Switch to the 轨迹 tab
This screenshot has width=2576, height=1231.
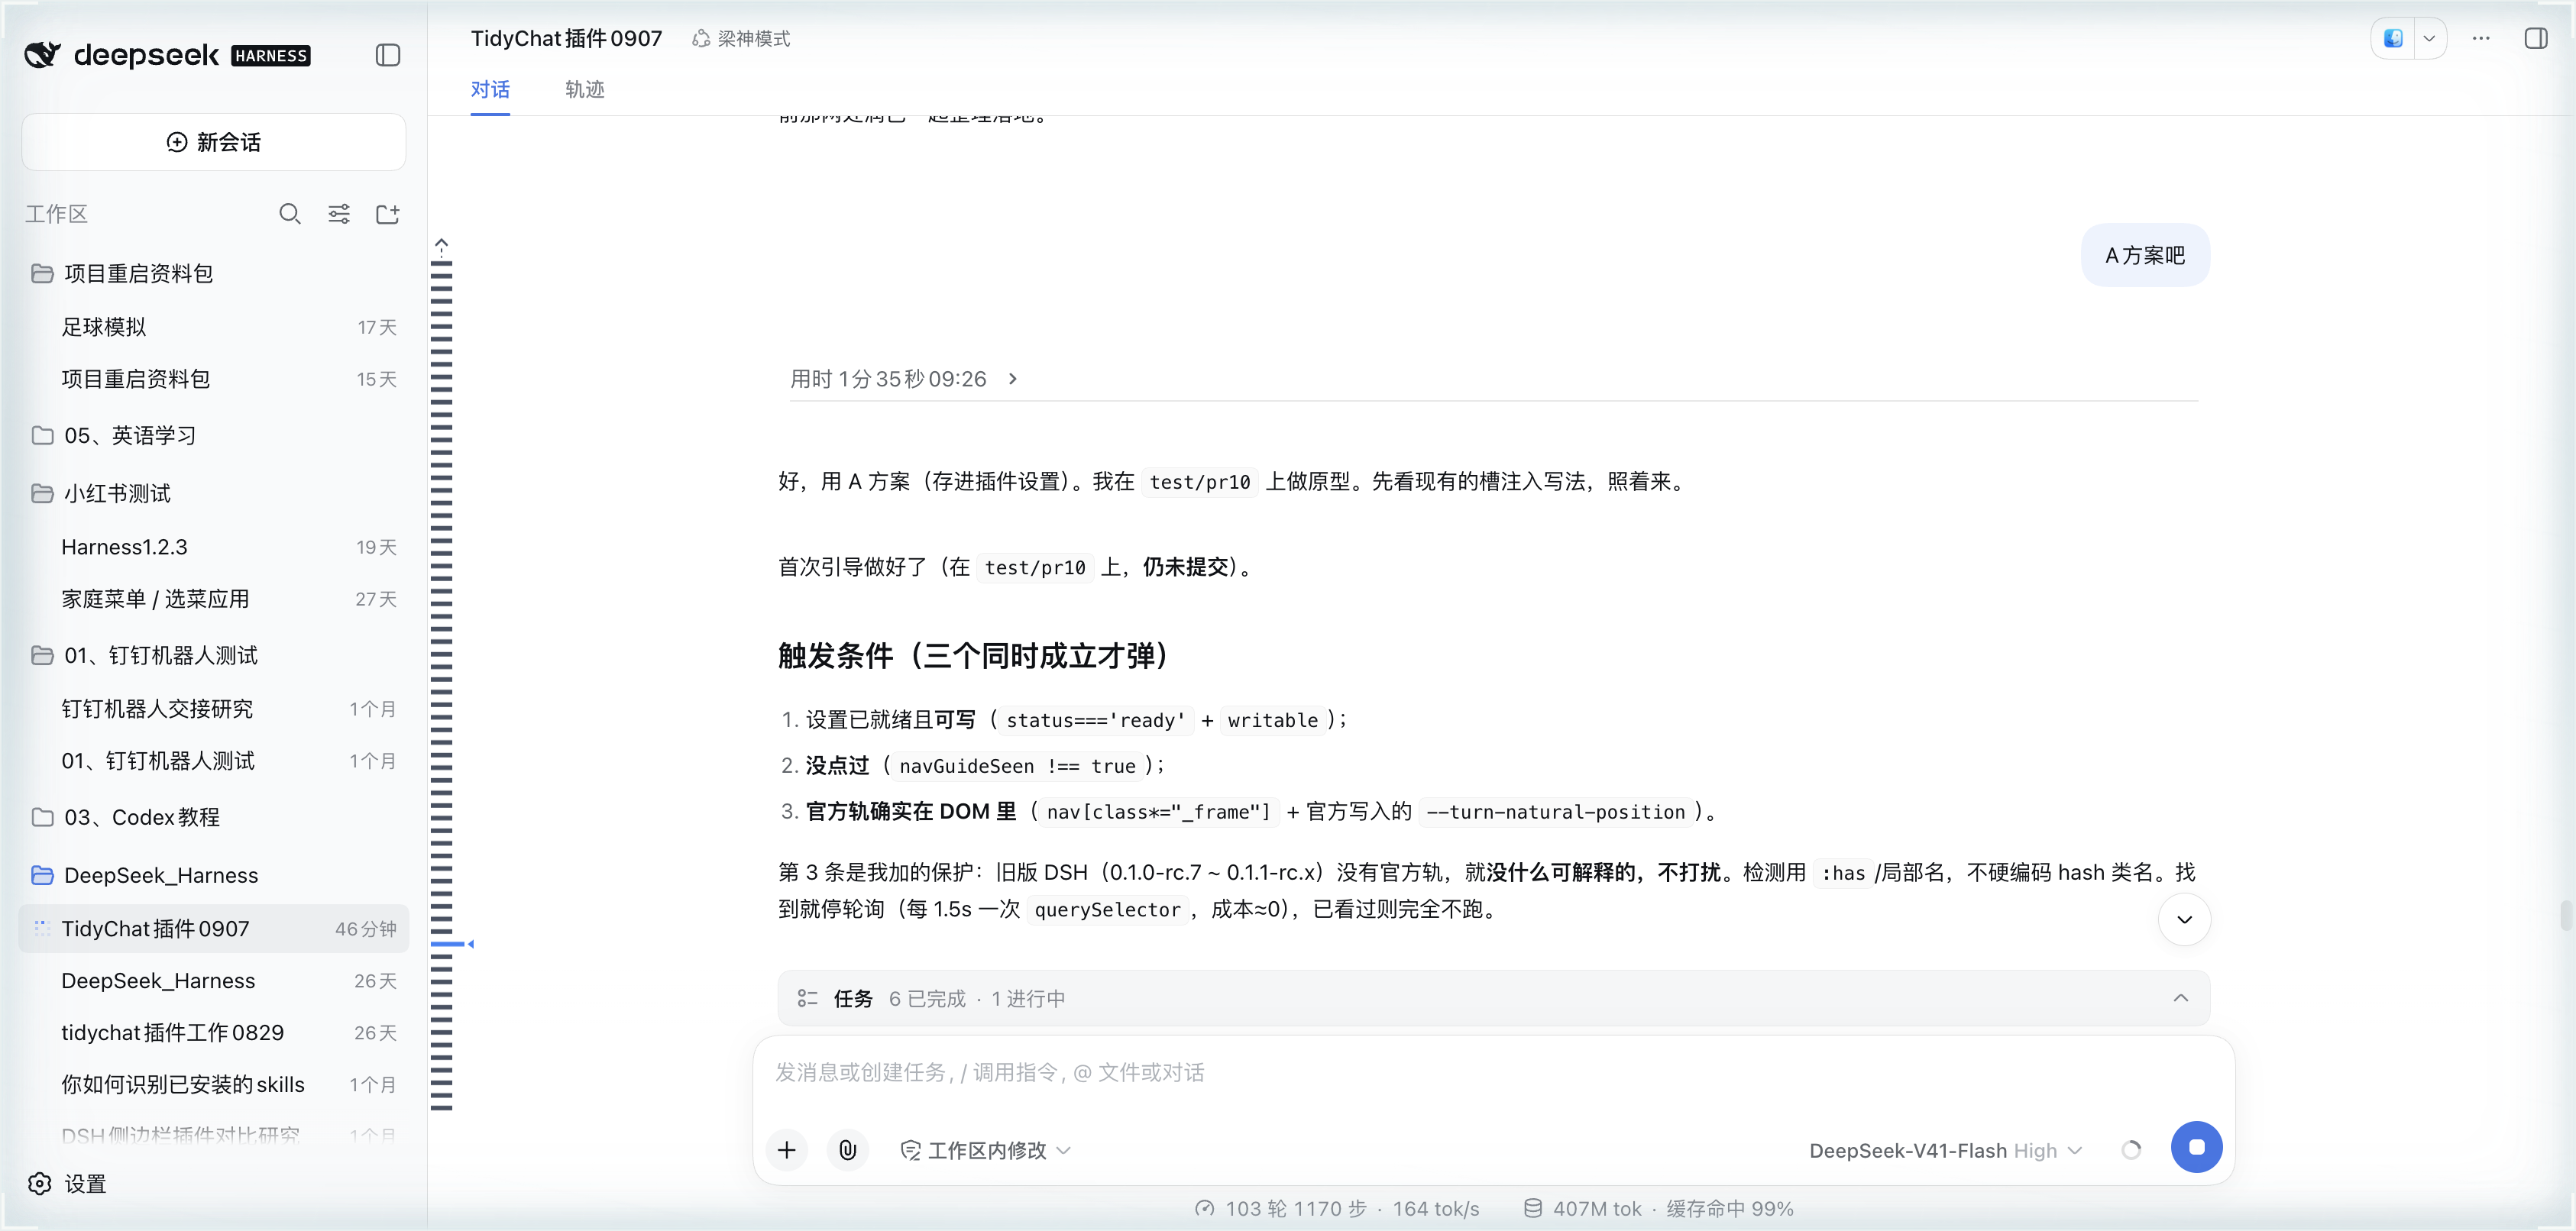[x=585, y=90]
